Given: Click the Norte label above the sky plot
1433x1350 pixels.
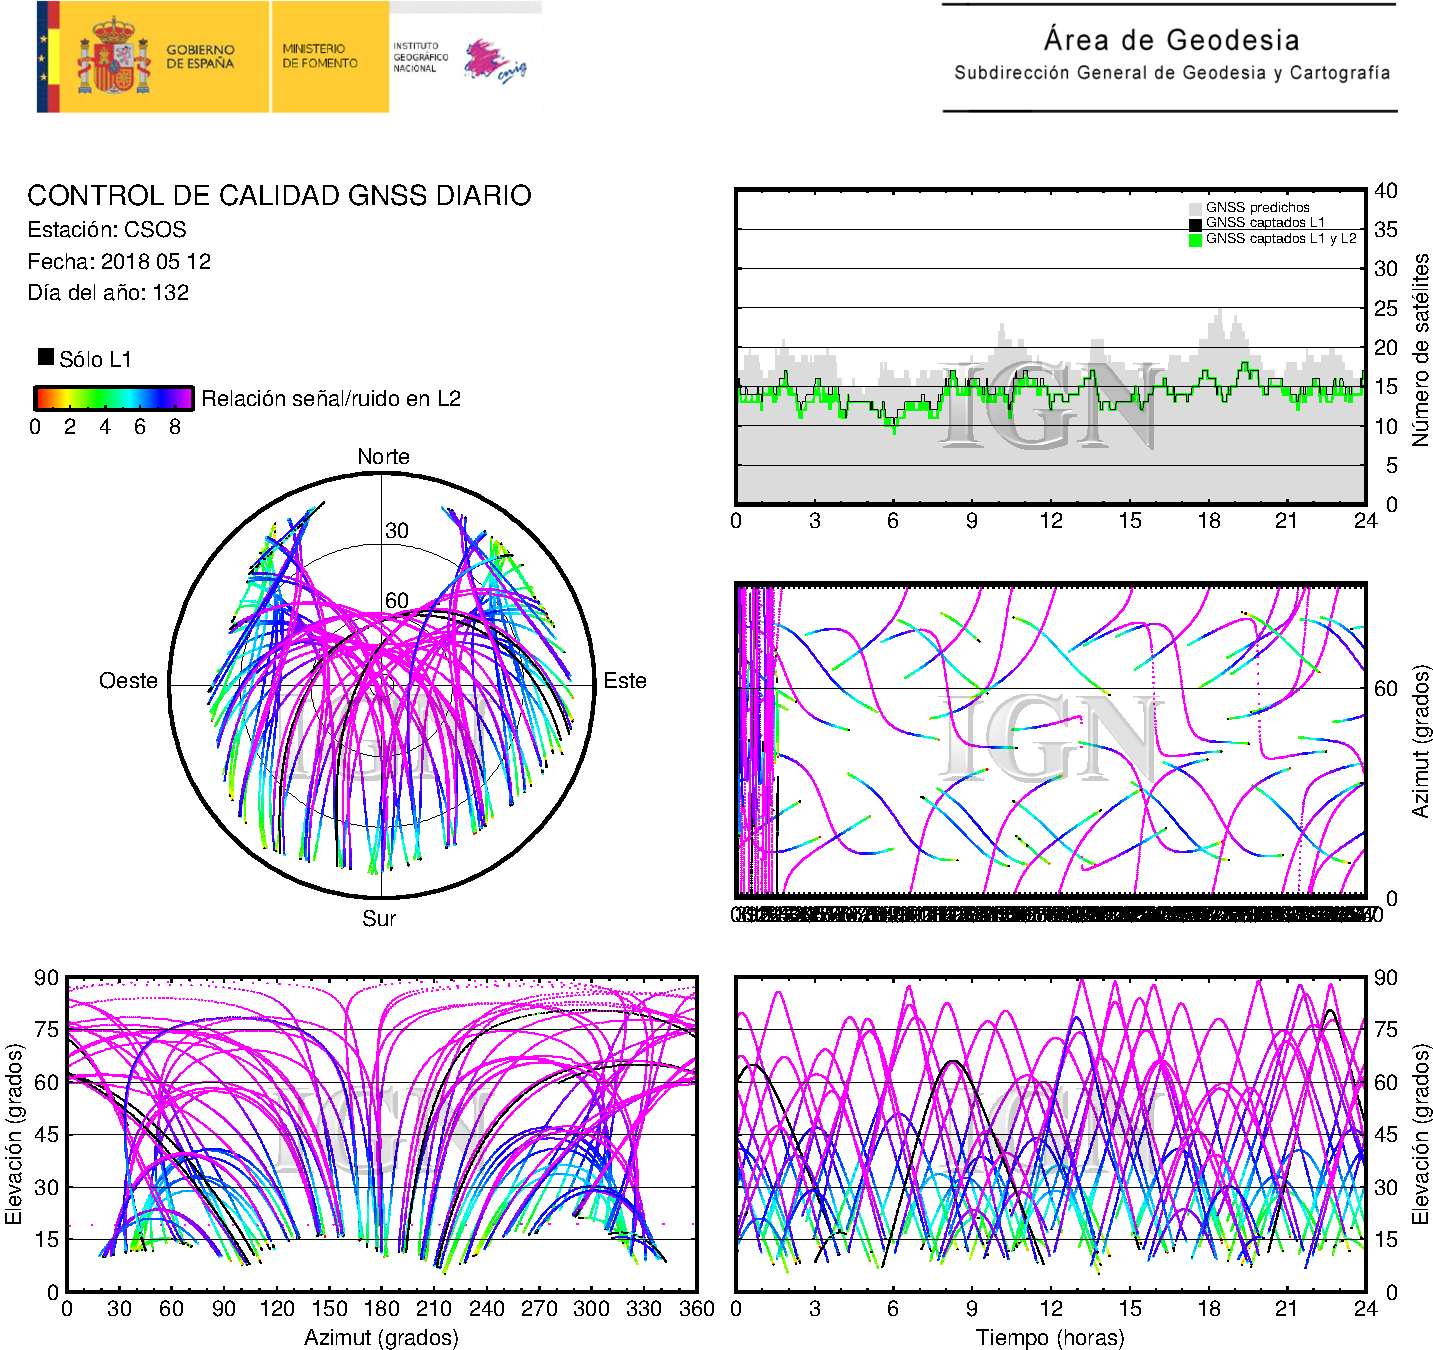Looking at the screenshot, I should pyautogui.click(x=383, y=456).
